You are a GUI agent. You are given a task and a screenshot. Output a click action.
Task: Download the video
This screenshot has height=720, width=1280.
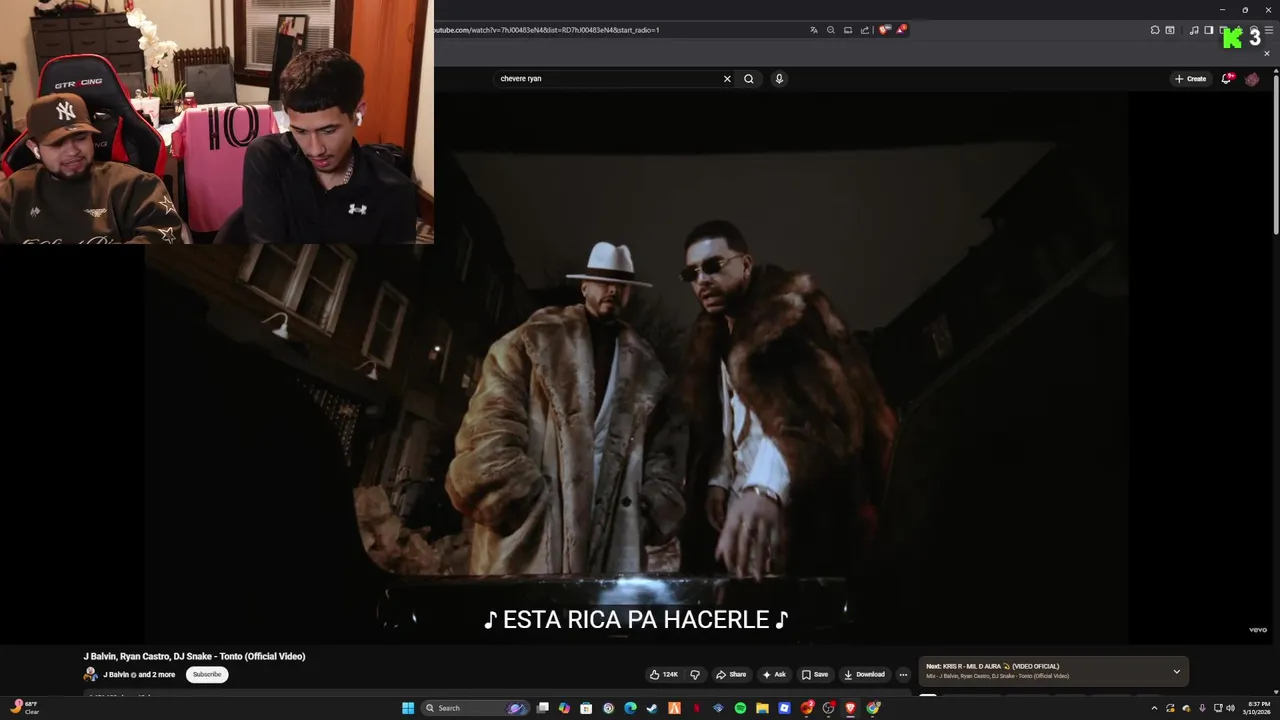tap(865, 674)
